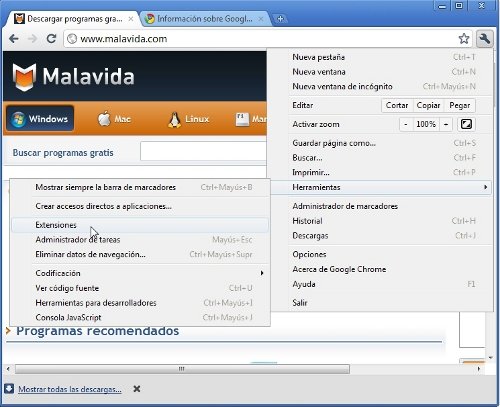Open Administrador de tareas

pos(140,240)
